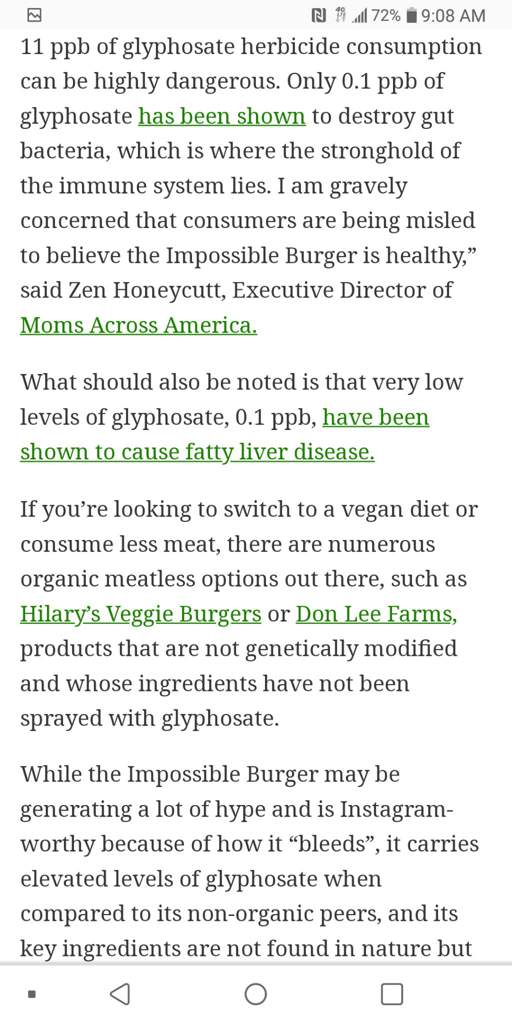Tap the NFC icon in the status bar
The width and height of the screenshot is (512, 1024).
click(x=317, y=15)
